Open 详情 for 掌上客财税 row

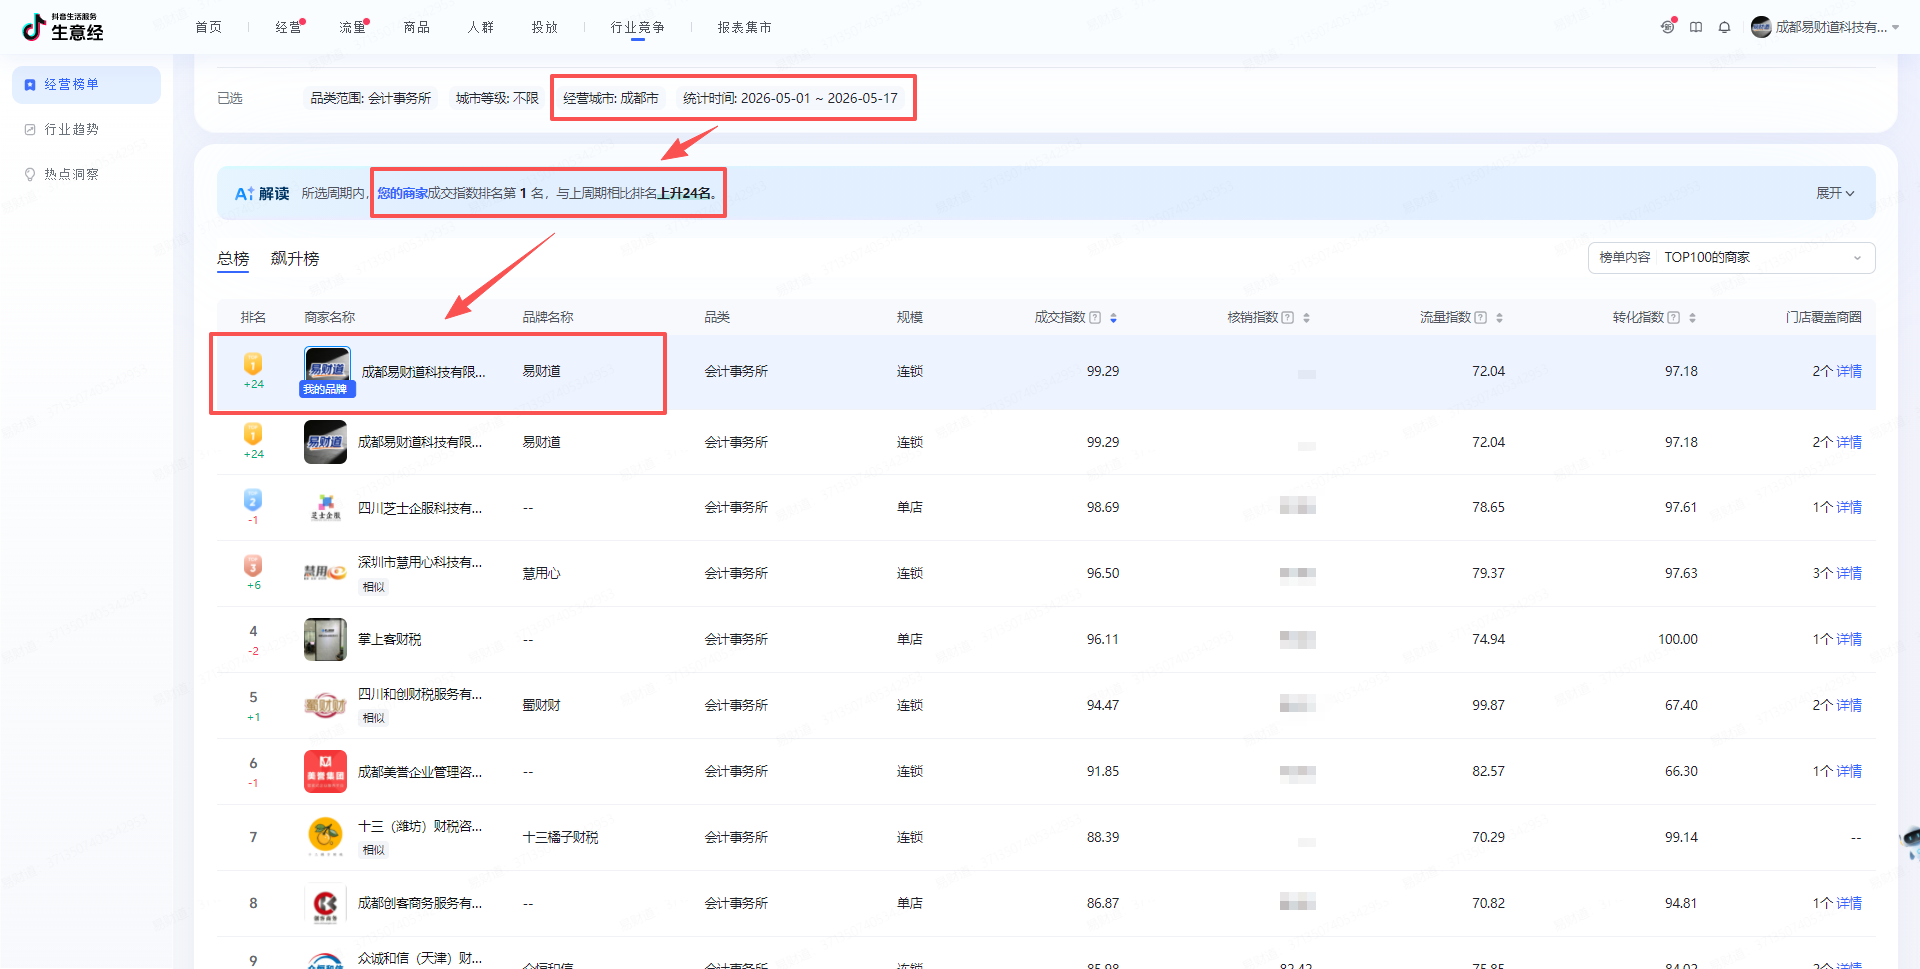tap(1849, 640)
